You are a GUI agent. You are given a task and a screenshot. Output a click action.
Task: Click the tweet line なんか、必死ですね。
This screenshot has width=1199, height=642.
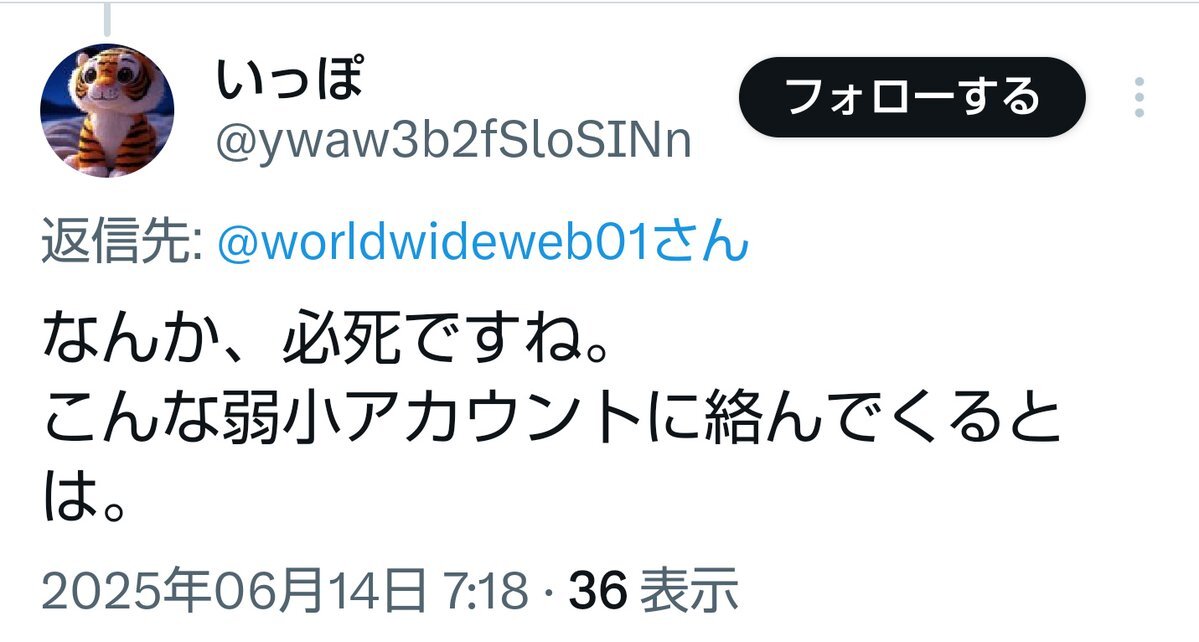click(x=327, y=339)
